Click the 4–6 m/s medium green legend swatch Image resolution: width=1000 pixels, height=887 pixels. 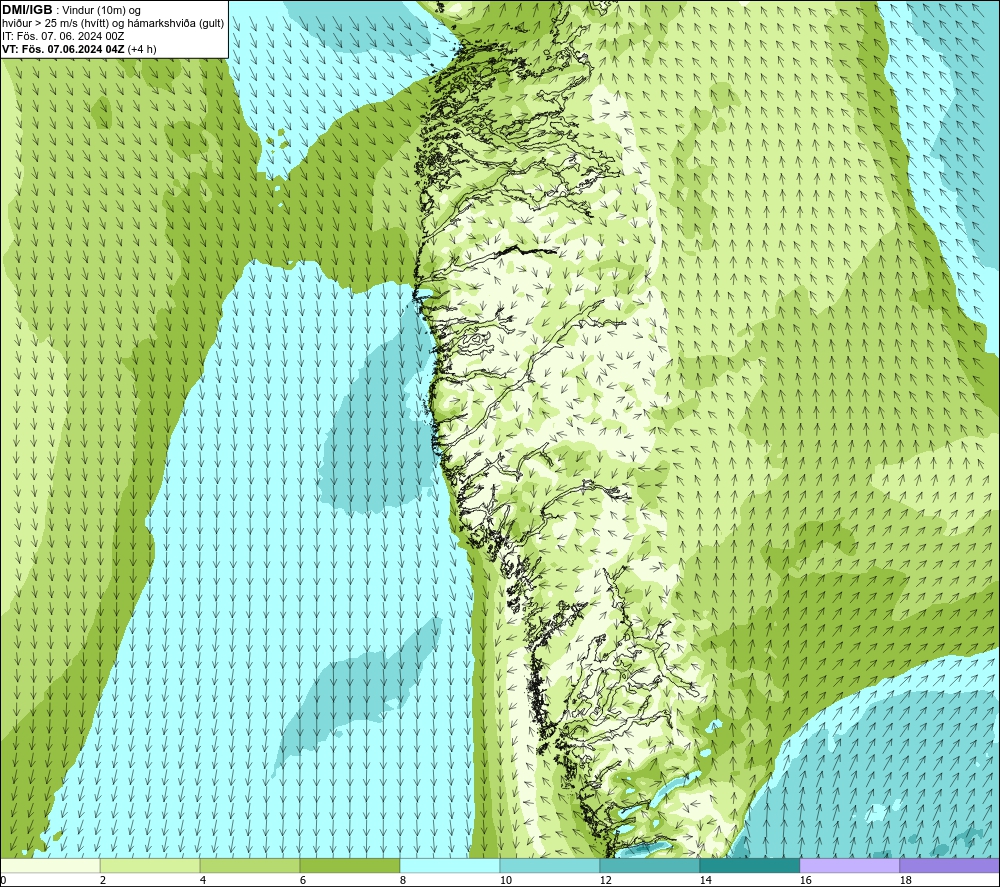click(x=250, y=866)
